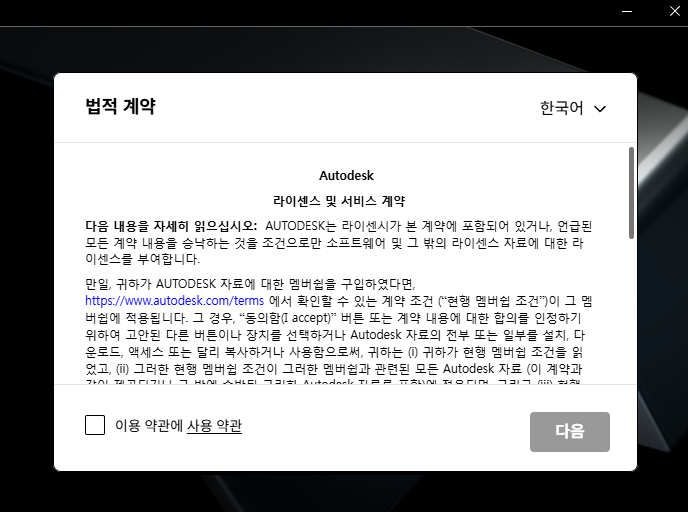Image resolution: width=688 pixels, height=512 pixels.
Task: Check the 이용 약관에 agreement checkbox
Action: (x=95, y=425)
